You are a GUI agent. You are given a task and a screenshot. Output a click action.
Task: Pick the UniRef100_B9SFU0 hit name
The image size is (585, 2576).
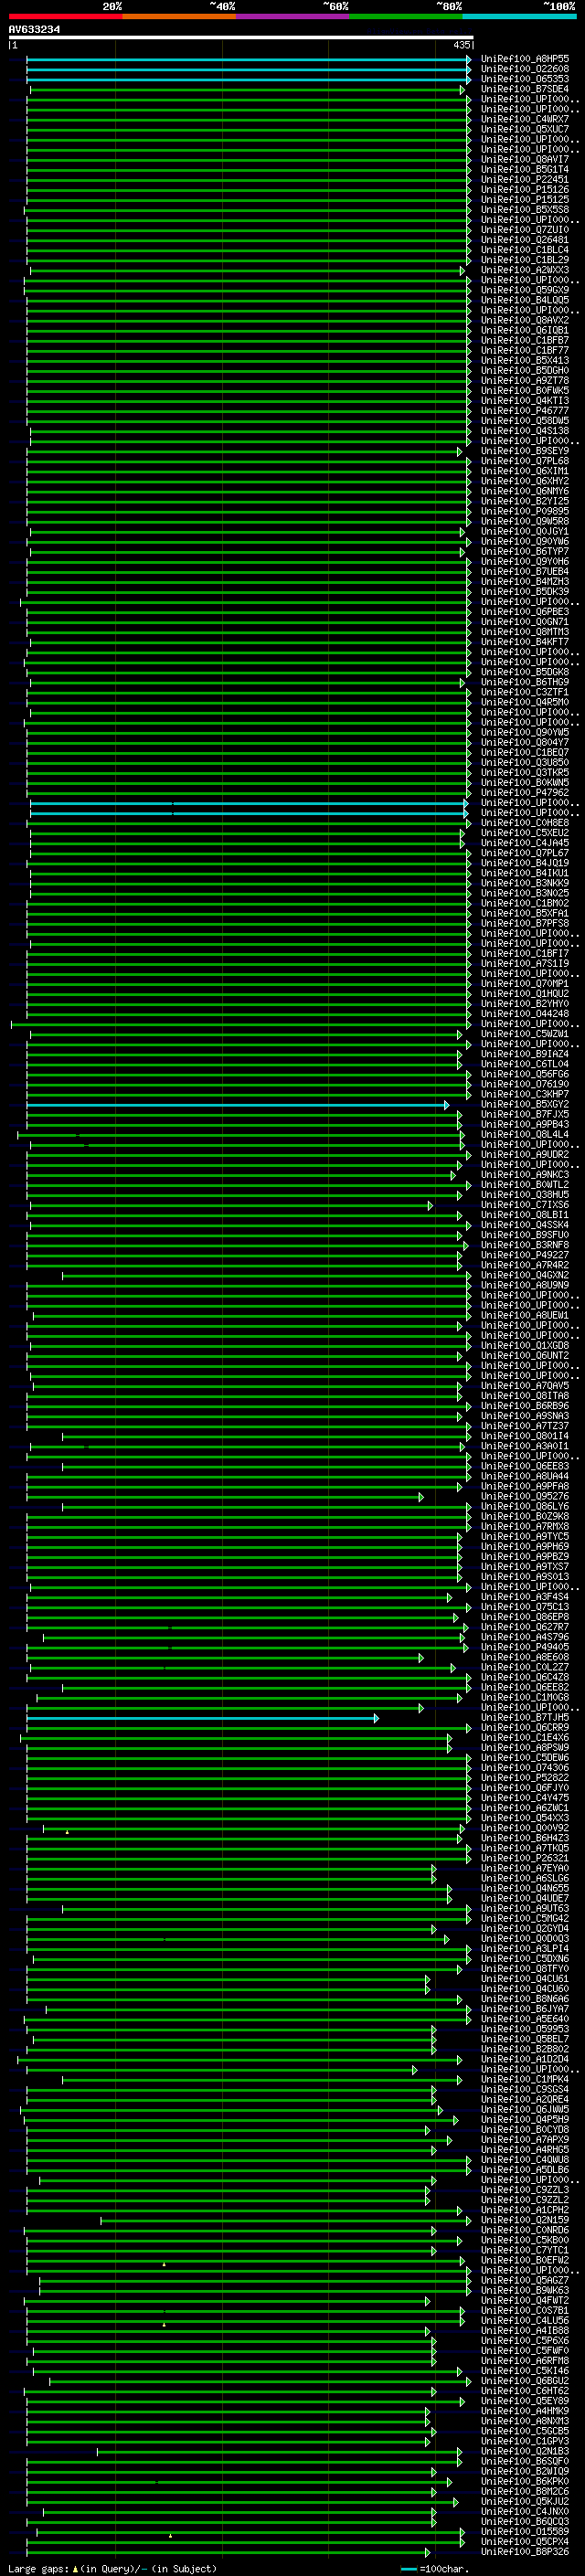coord(524,1235)
